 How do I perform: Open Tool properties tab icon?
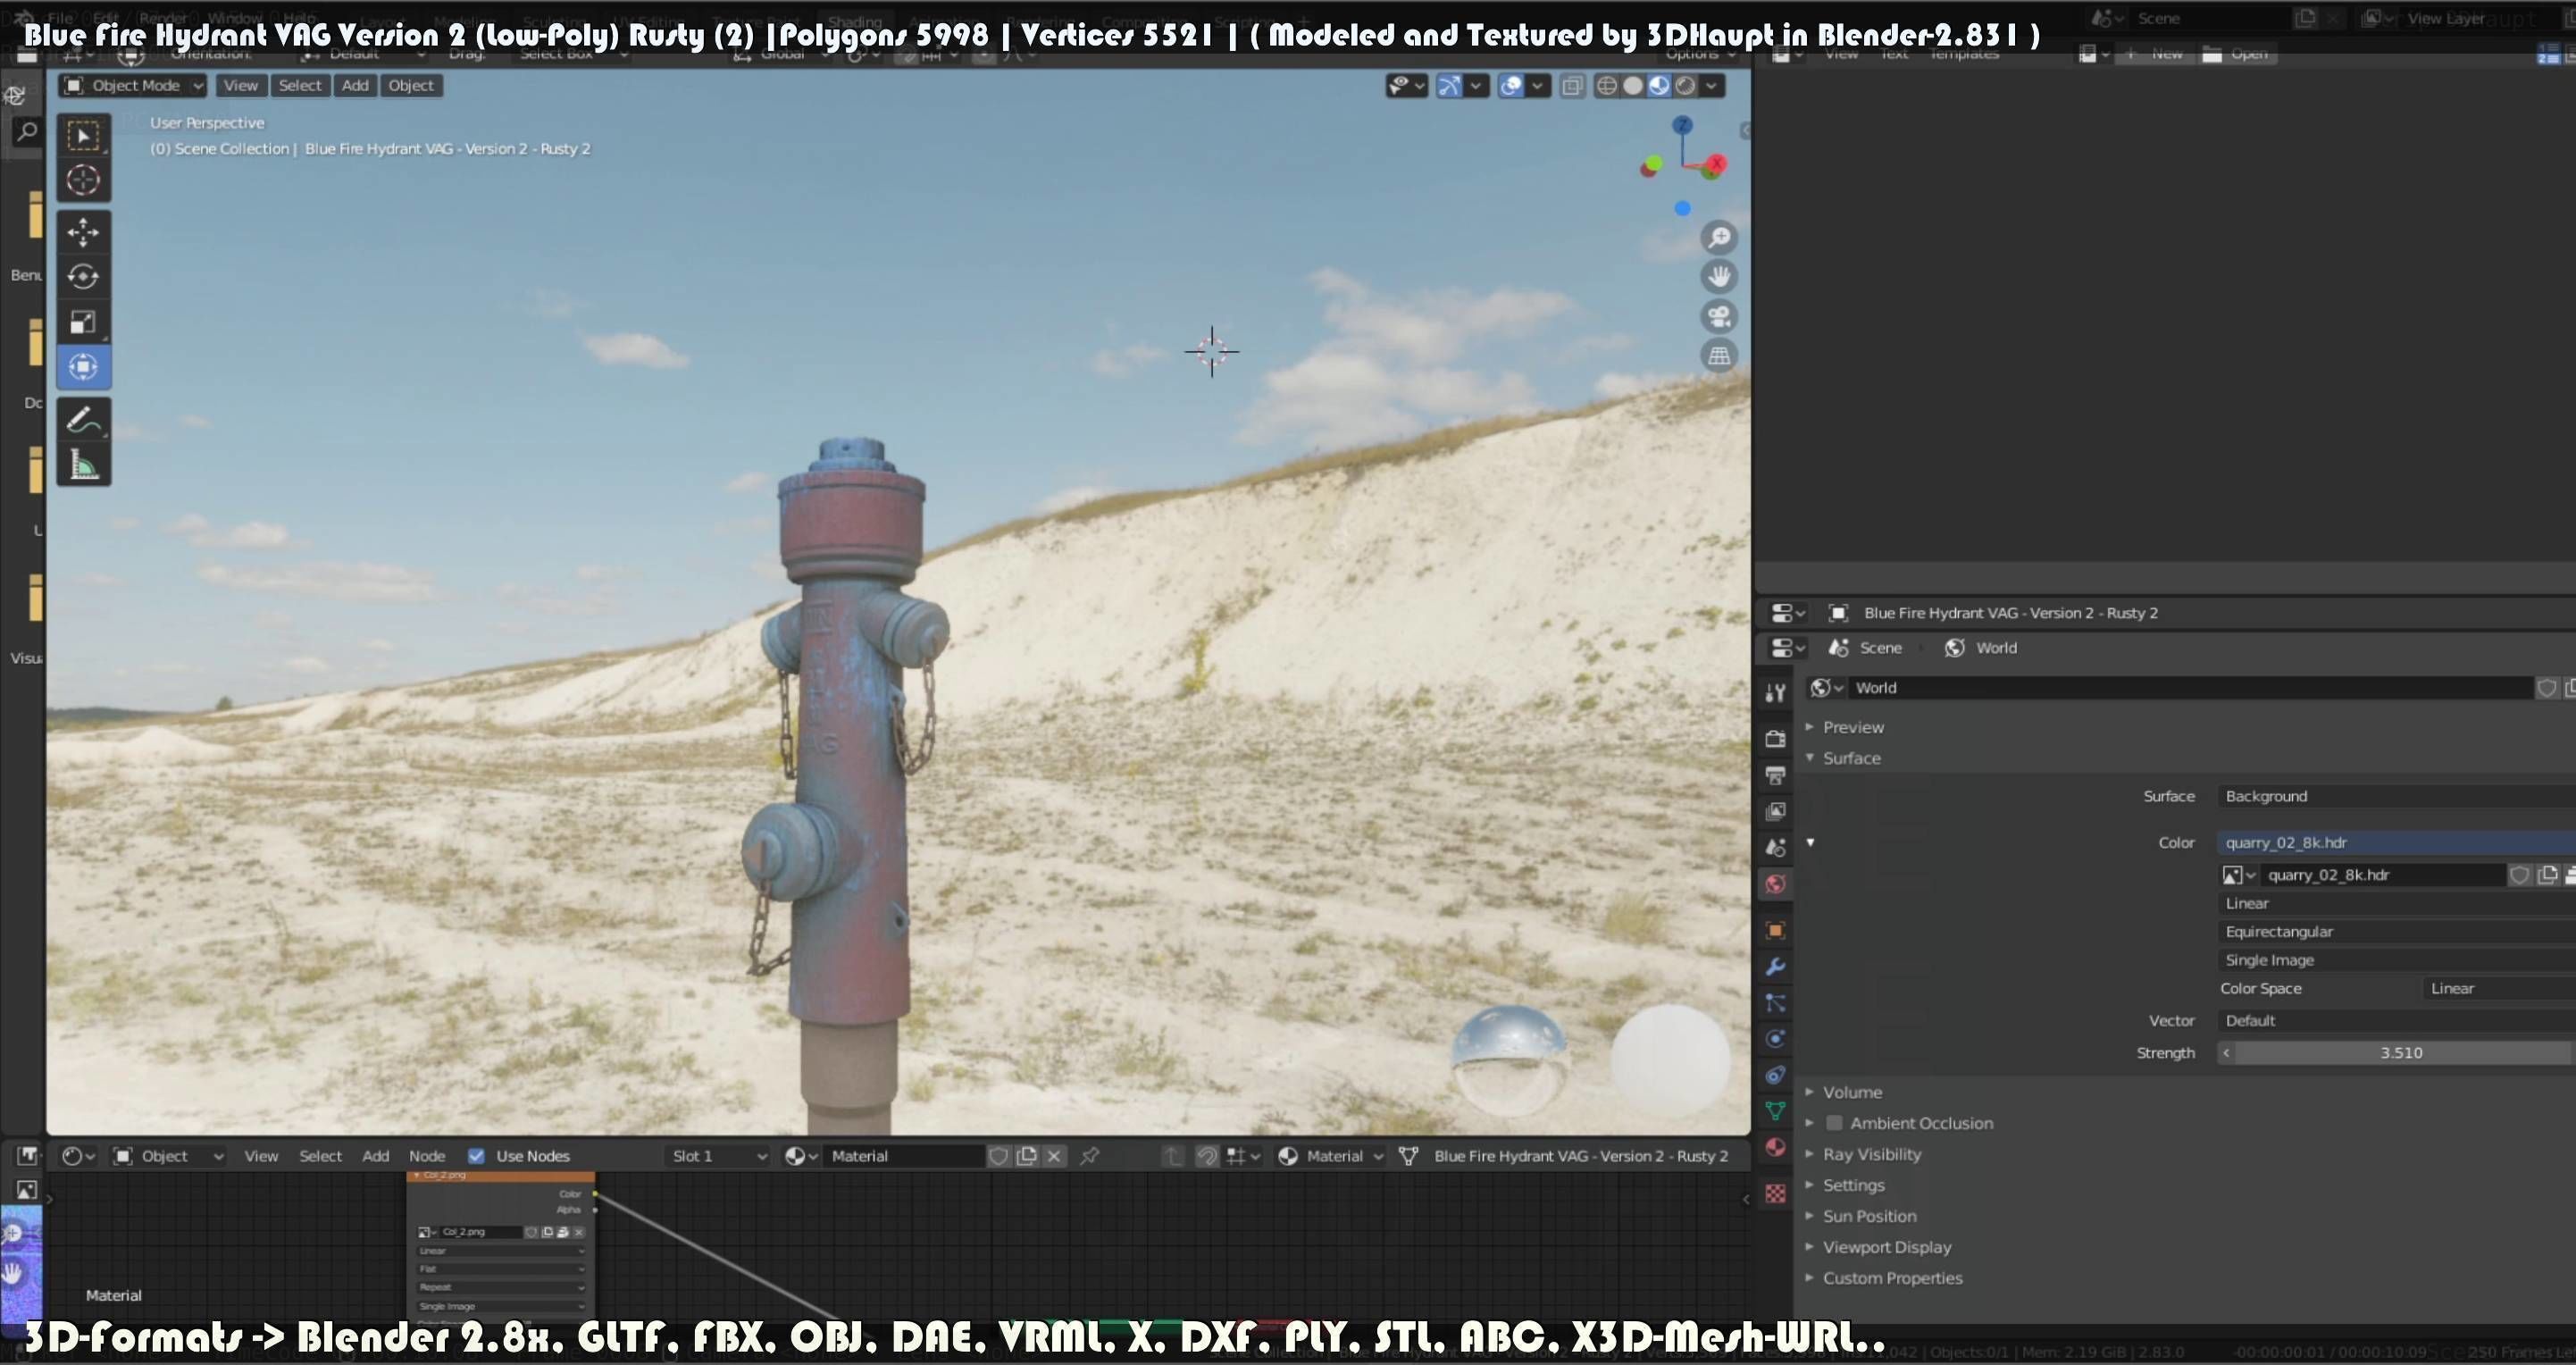[x=1775, y=693]
